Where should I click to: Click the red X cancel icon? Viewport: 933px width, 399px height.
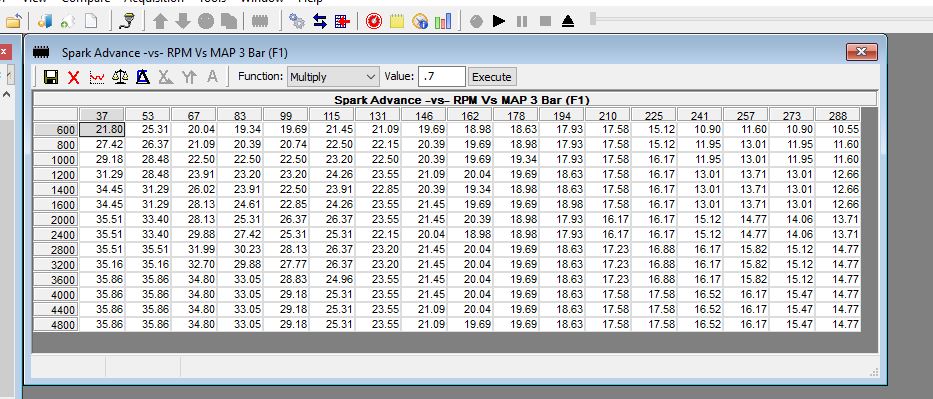[73, 77]
